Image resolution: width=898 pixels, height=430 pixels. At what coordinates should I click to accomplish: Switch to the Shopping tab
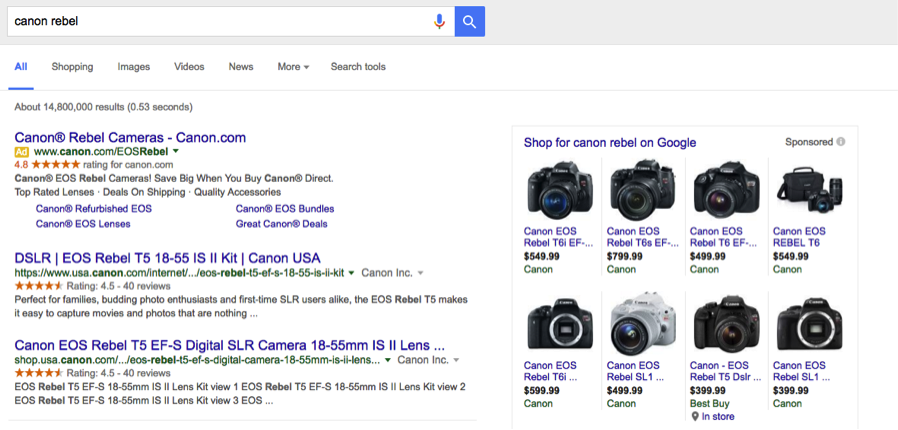point(72,67)
